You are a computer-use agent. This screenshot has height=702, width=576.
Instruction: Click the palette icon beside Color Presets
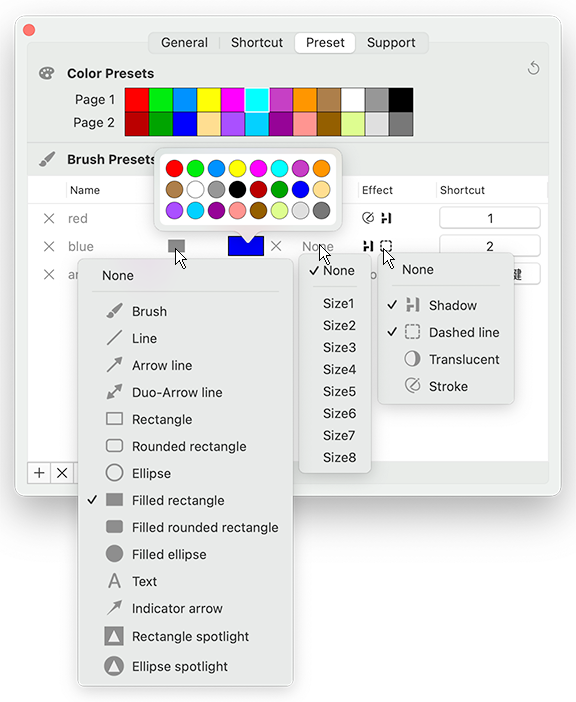(x=47, y=73)
